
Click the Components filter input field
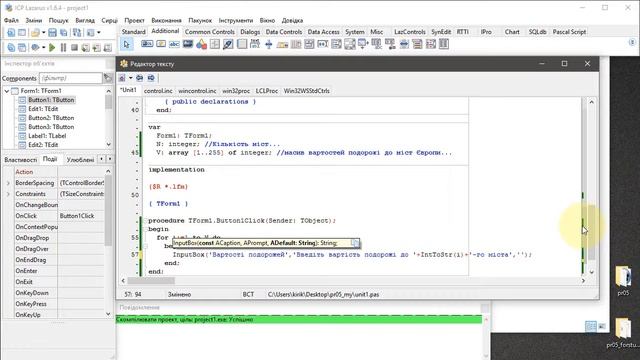click(71, 78)
